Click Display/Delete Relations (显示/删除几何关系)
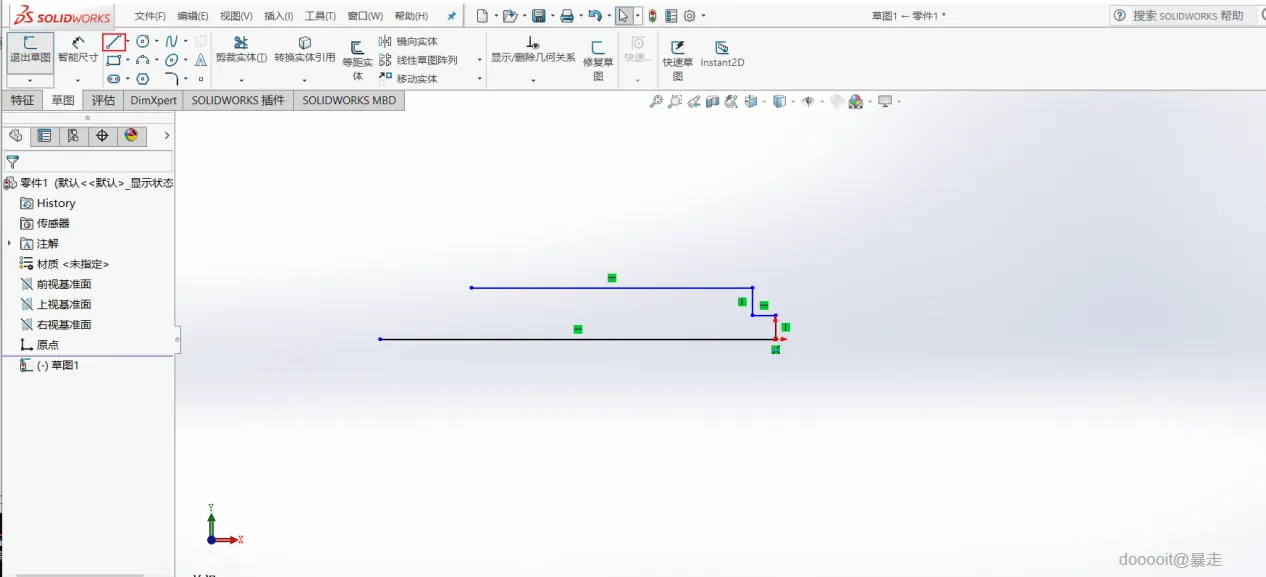 click(x=533, y=50)
